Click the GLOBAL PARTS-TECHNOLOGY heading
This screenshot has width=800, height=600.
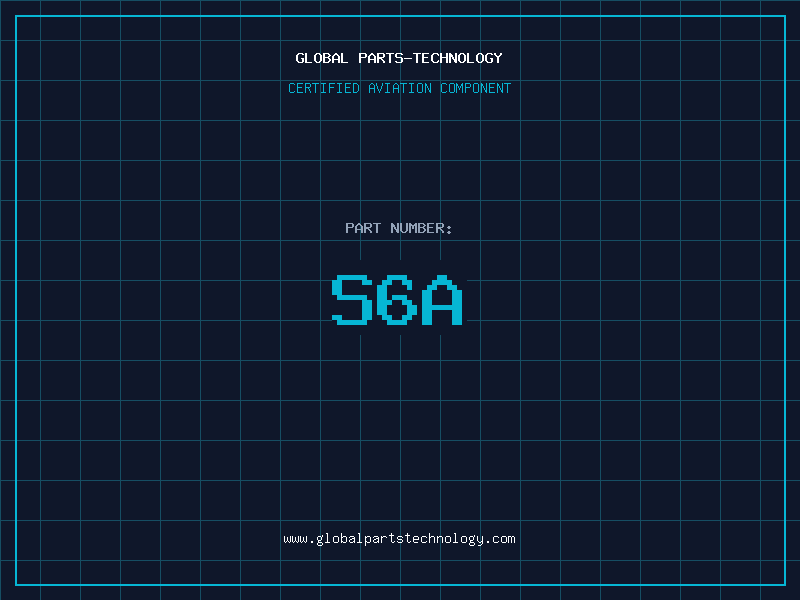[399, 58]
